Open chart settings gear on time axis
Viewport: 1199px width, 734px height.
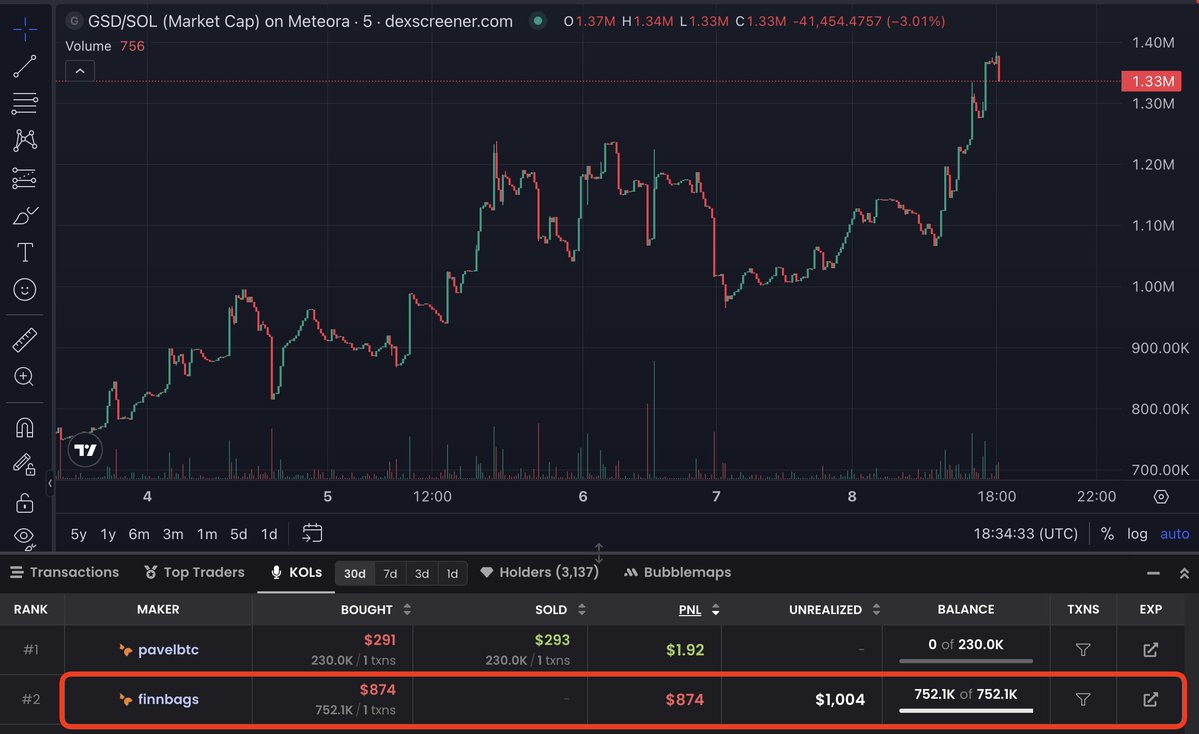(x=1161, y=497)
